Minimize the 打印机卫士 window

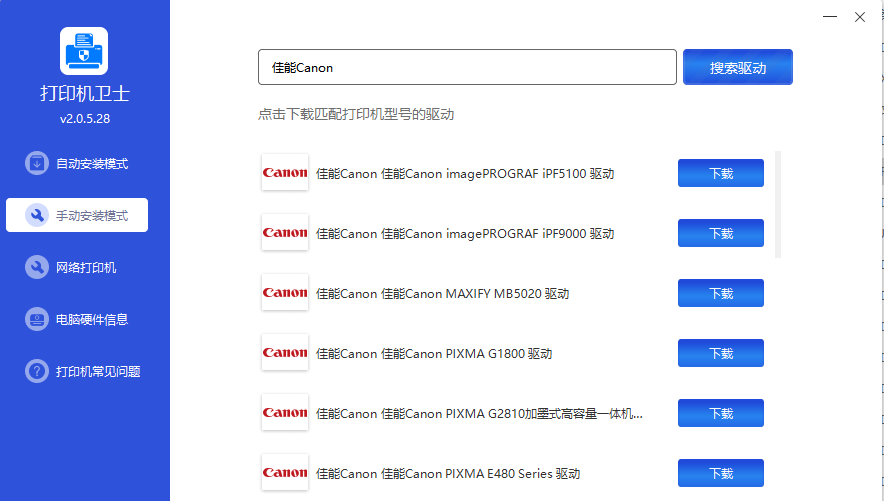[x=829, y=17]
